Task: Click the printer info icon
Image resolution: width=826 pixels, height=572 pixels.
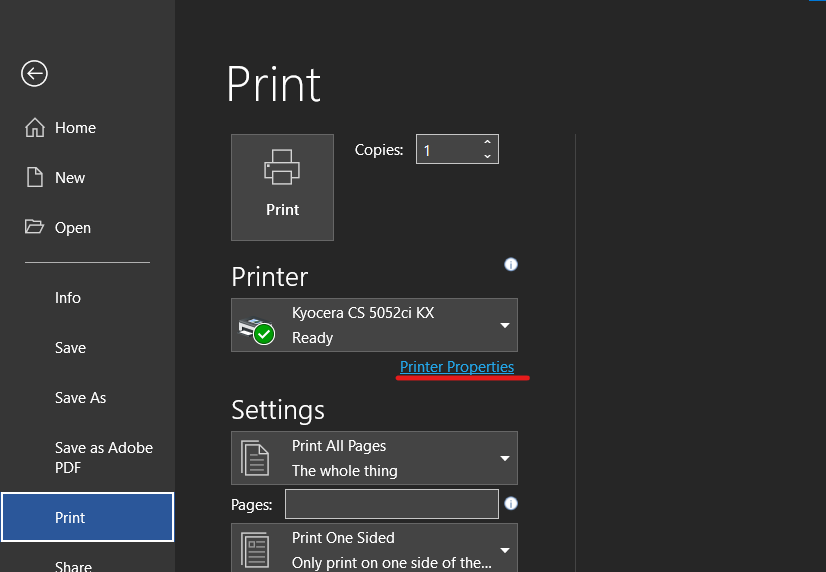Action: pos(511,265)
